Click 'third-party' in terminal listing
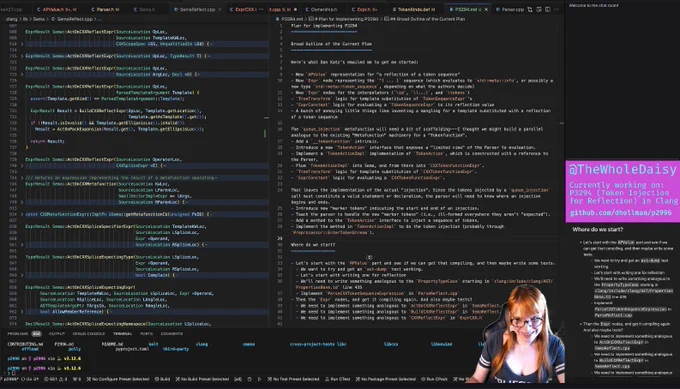 pos(176,349)
